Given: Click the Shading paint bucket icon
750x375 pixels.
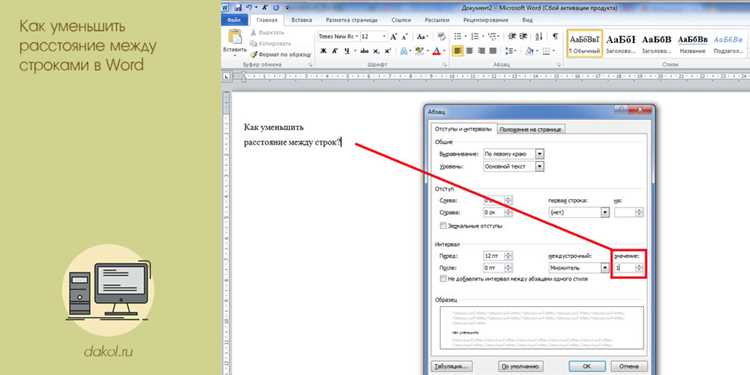Looking at the screenshot, I should (531, 51).
